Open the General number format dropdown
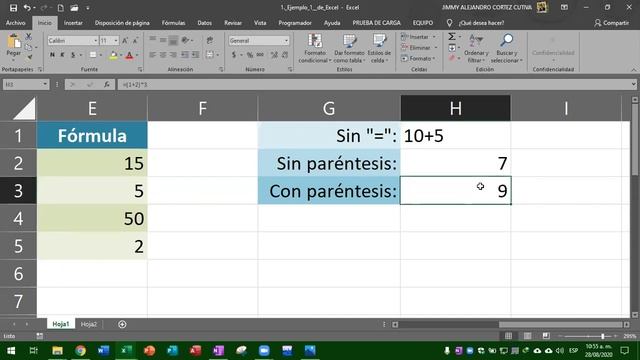This screenshot has width=640, height=360. point(286,40)
